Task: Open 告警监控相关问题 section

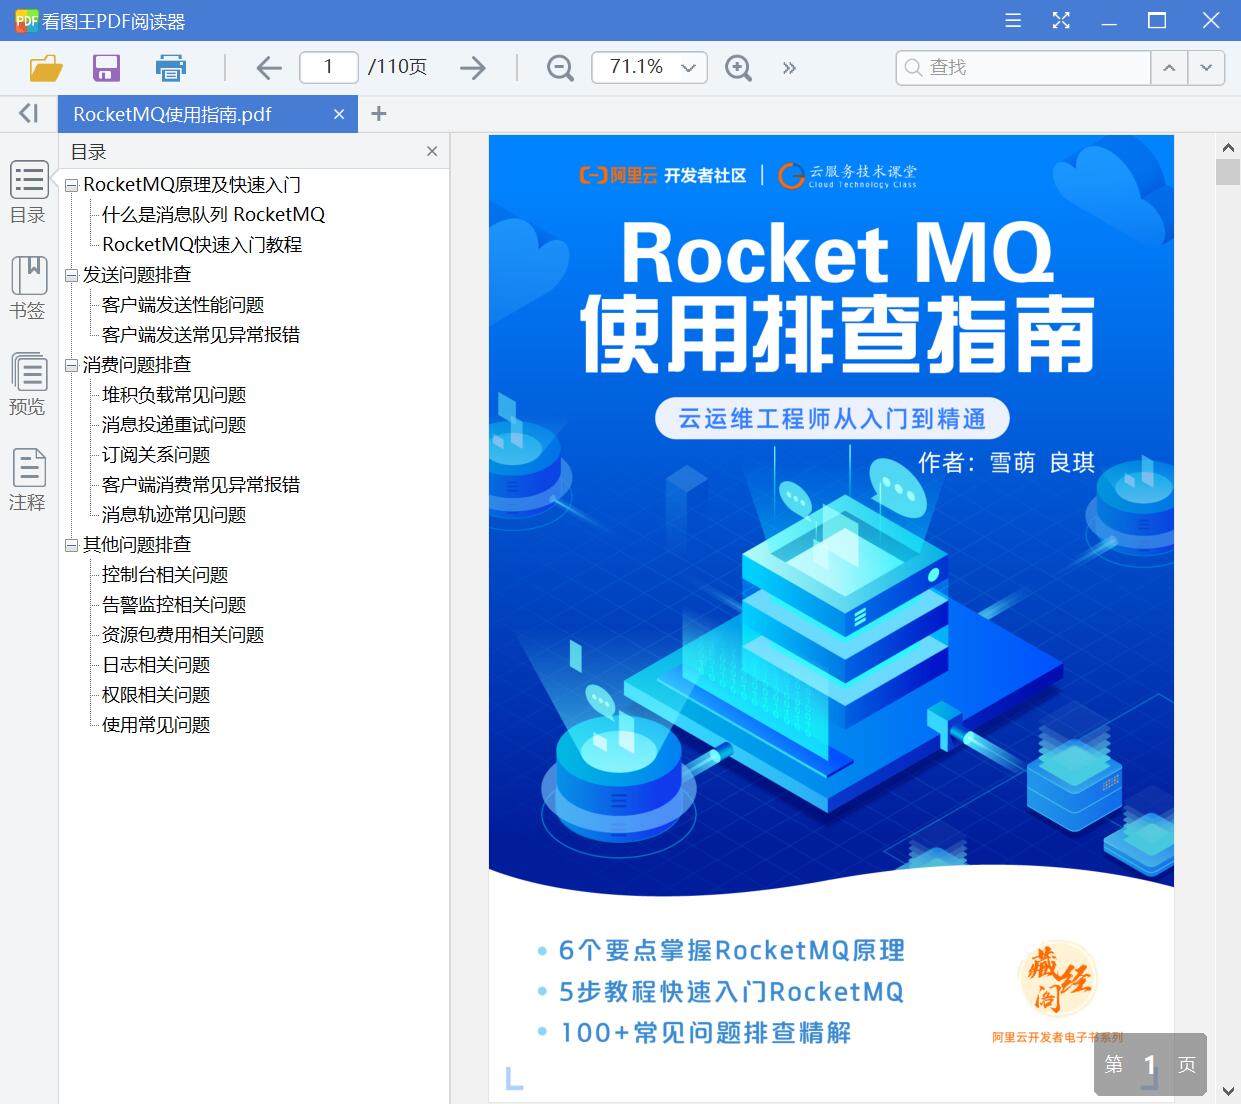Action: tap(174, 605)
